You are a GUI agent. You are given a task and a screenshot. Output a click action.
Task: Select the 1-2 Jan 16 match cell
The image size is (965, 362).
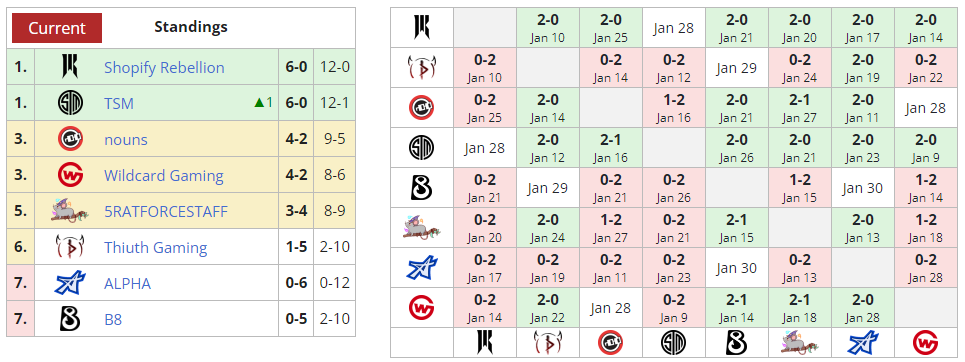tap(673, 108)
